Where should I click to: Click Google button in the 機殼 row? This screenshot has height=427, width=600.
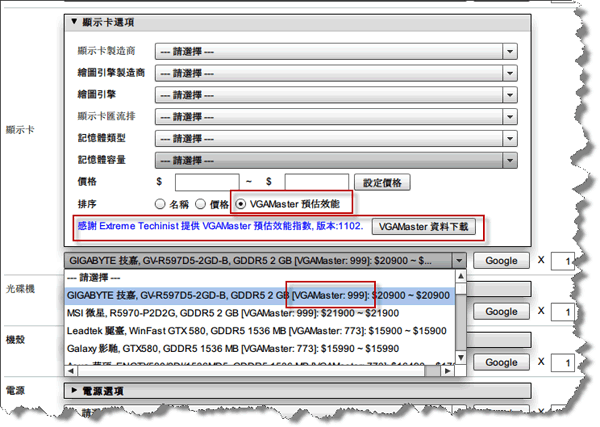tap(501, 362)
